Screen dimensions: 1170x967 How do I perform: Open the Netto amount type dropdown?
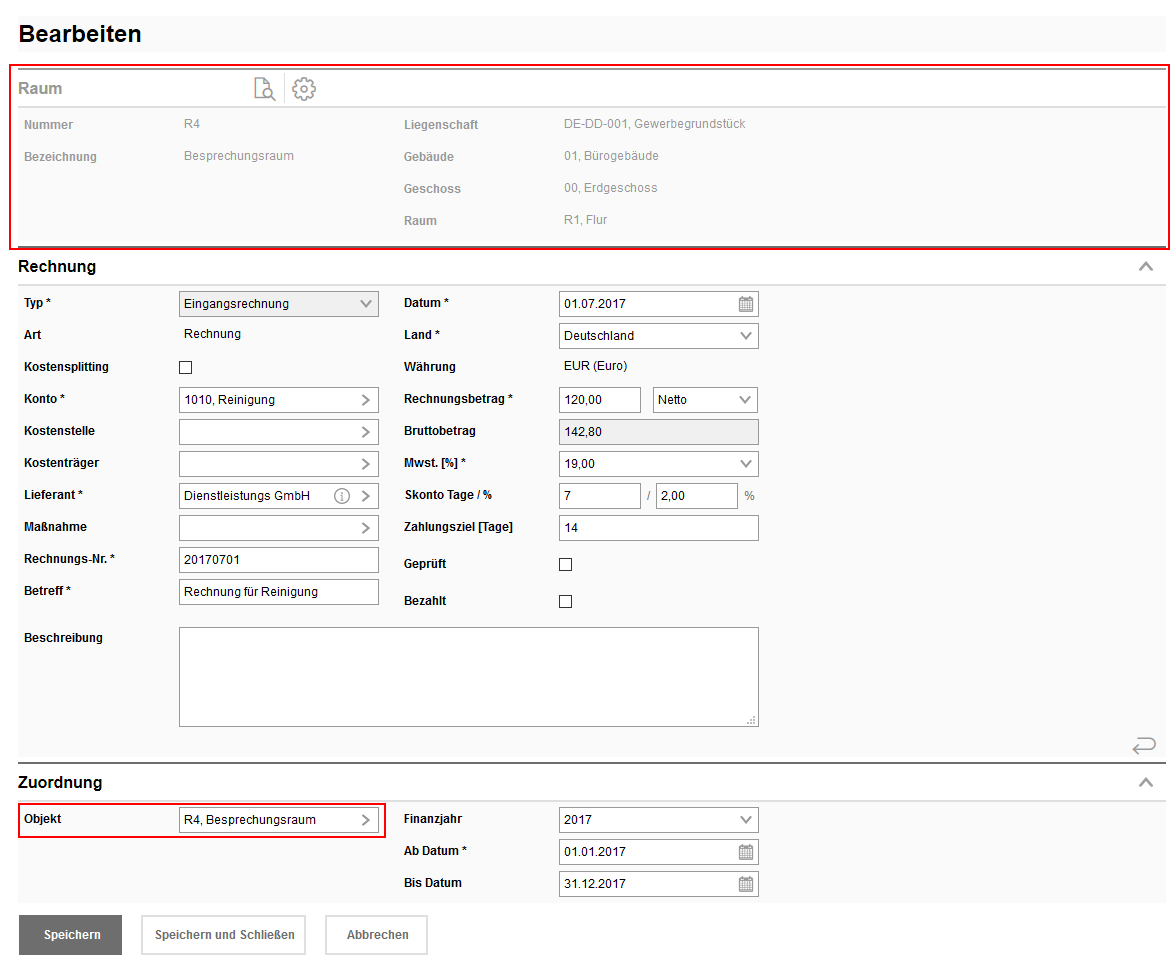click(705, 400)
